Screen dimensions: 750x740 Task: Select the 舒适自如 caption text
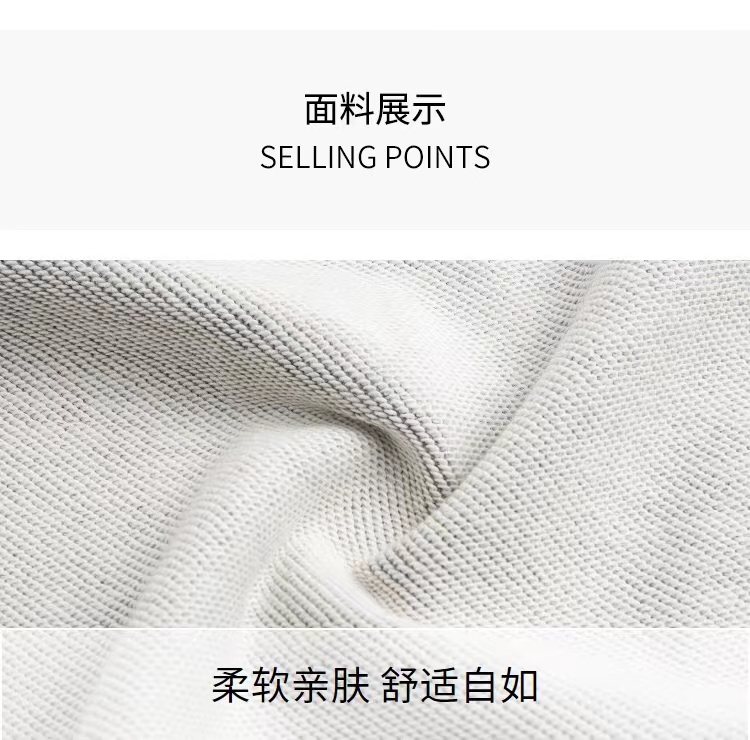coord(460,685)
